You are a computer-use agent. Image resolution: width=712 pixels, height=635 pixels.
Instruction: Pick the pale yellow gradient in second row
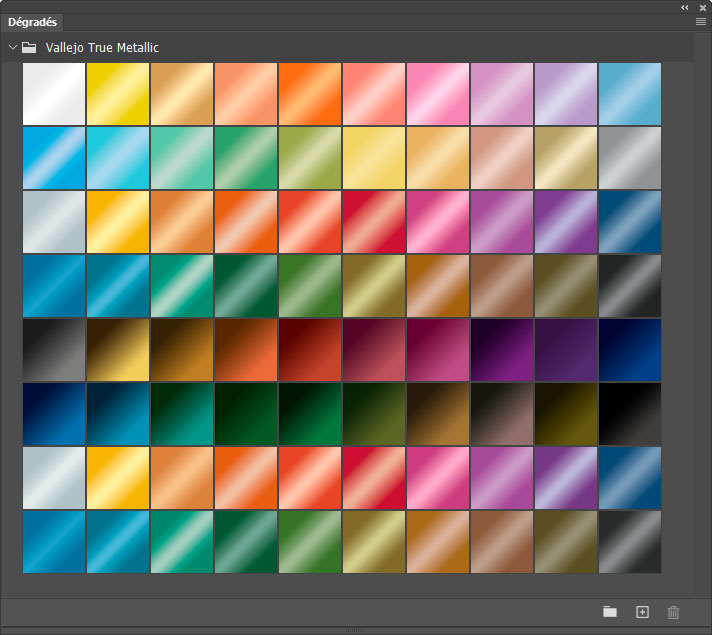pyautogui.click(x=374, y=158)
